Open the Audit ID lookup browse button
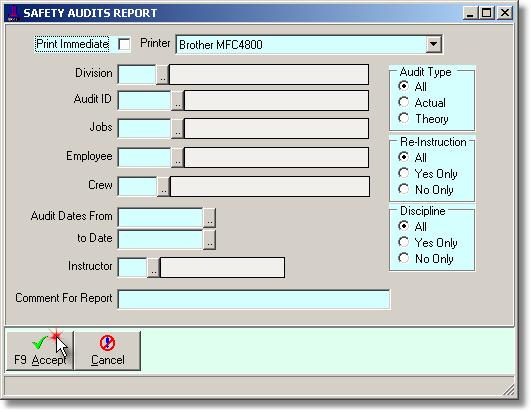Viewport: 531px width, 412px height. point(177,101)
